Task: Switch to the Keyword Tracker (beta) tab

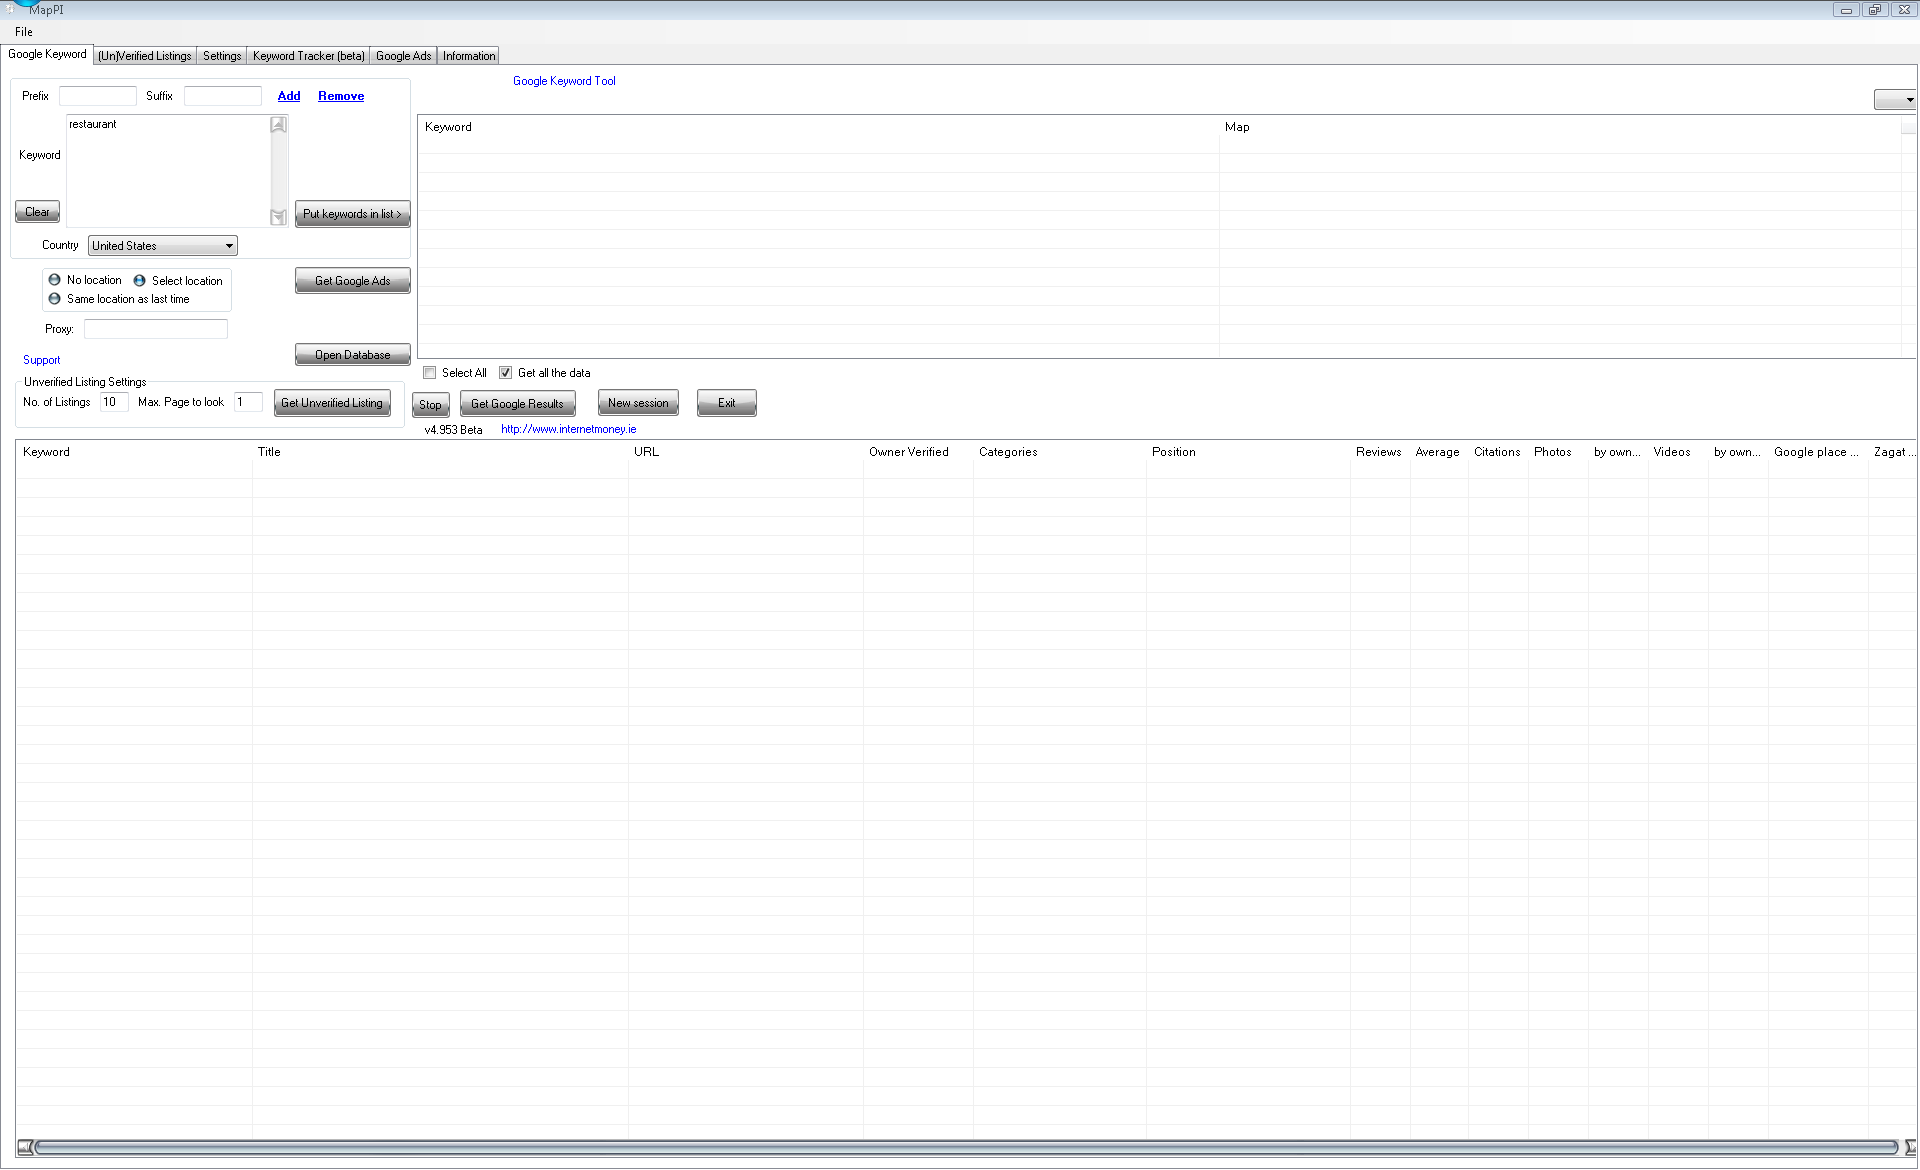Action: tap(308, 56)
